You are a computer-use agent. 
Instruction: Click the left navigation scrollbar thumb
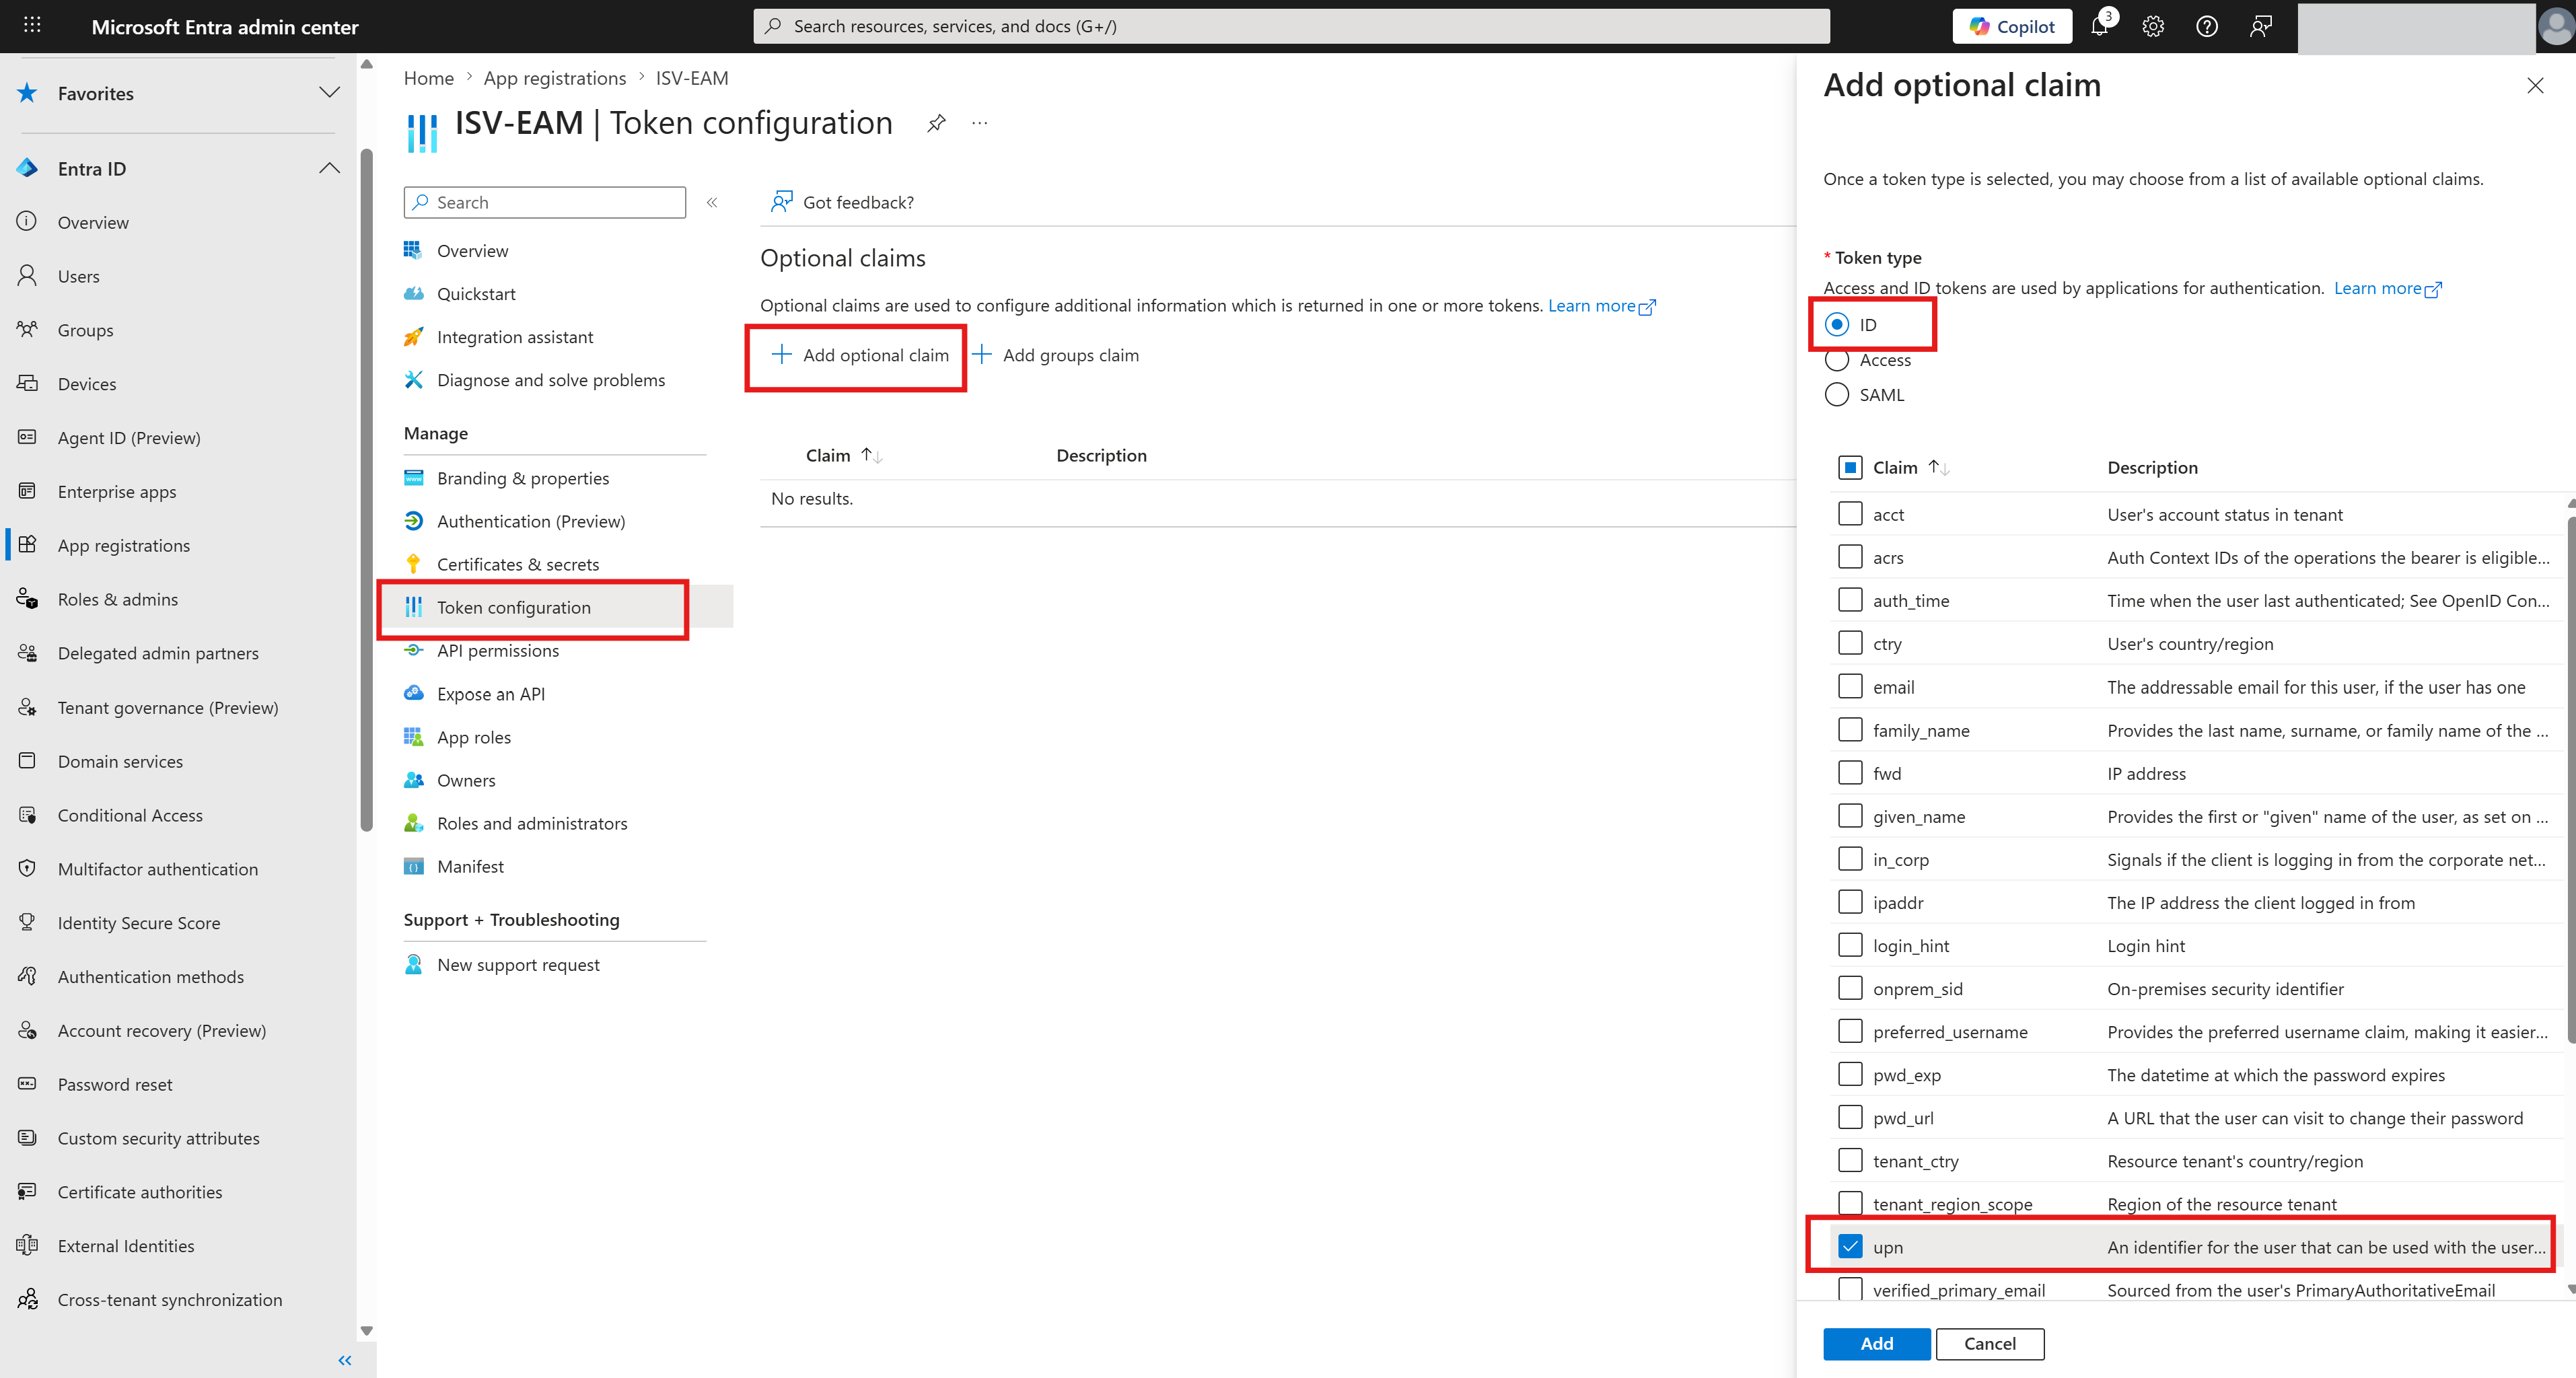[366, 490]
